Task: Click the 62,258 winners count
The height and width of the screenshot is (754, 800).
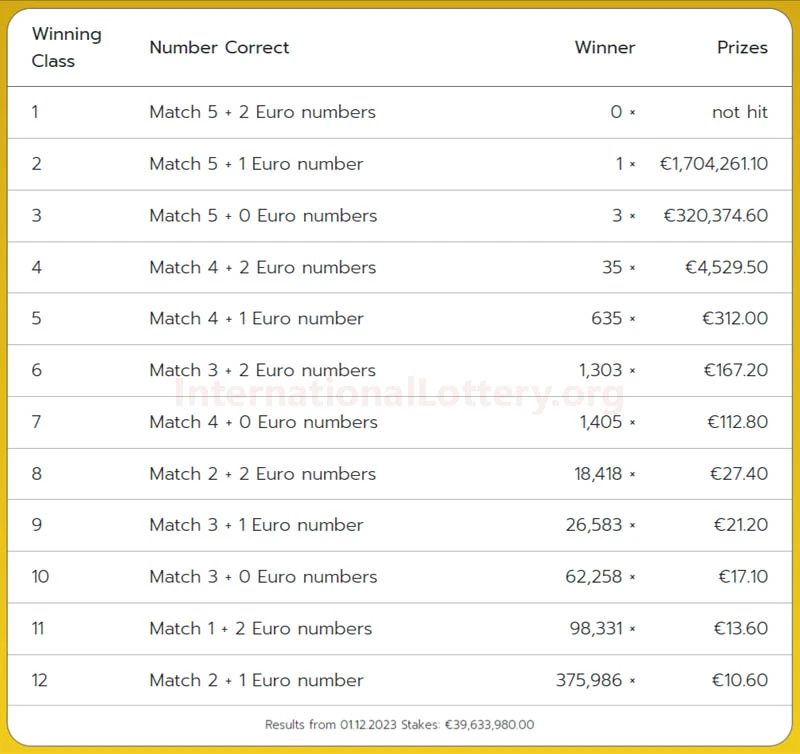Action: 593,576
